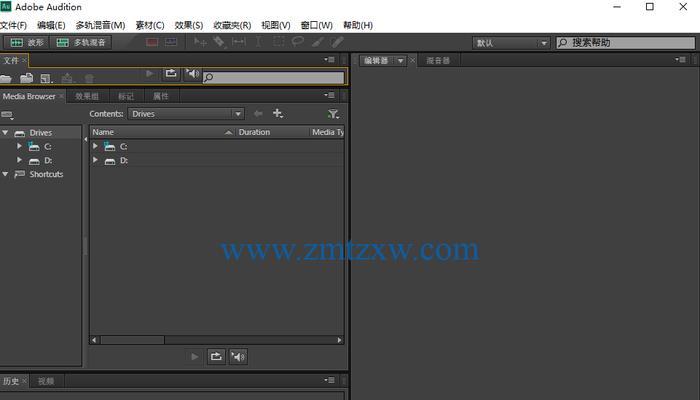Select the 文件 panel tab

click(11, 60)
